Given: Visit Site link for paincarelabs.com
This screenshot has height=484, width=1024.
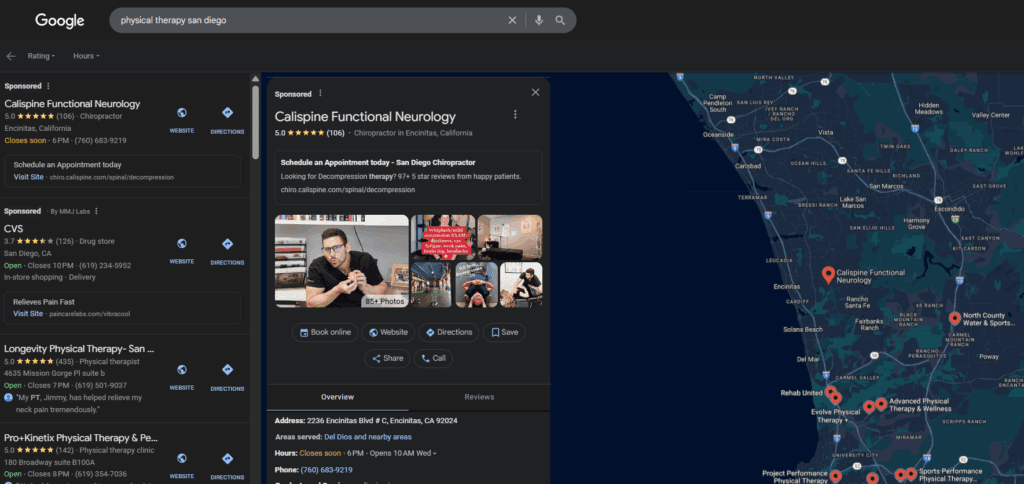Looking at the screenshot, I should coord(29,314).
